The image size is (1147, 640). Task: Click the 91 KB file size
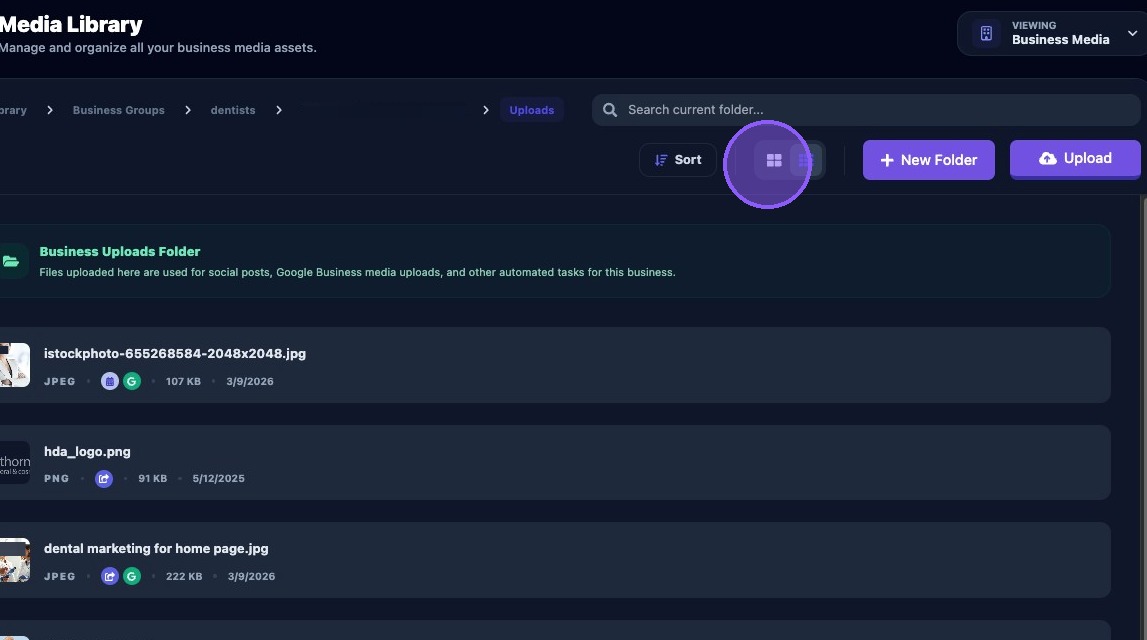tap(153, 478)
